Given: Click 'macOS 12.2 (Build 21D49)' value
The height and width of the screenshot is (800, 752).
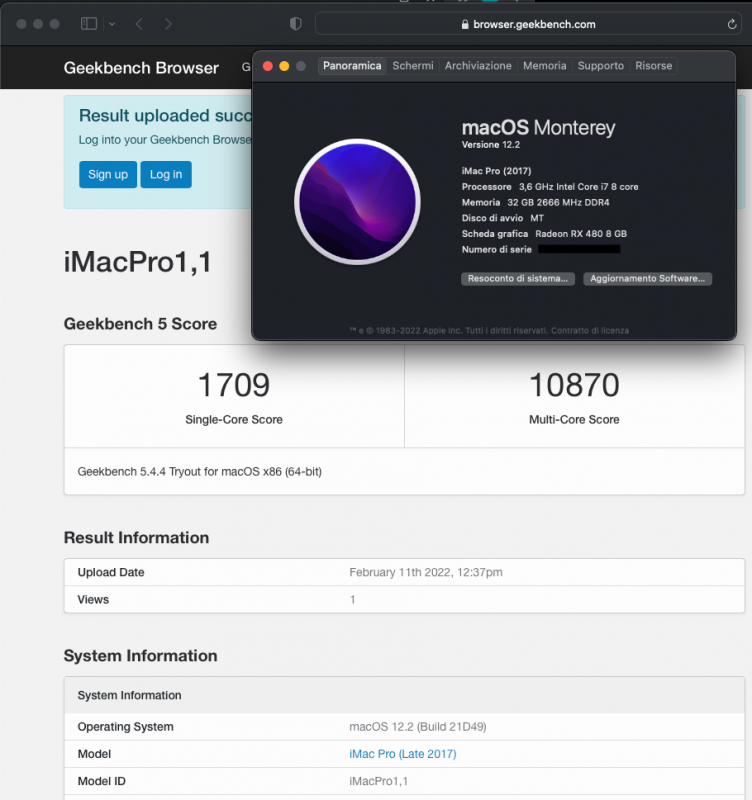Looking at the screenshot, I should [418, 727].
